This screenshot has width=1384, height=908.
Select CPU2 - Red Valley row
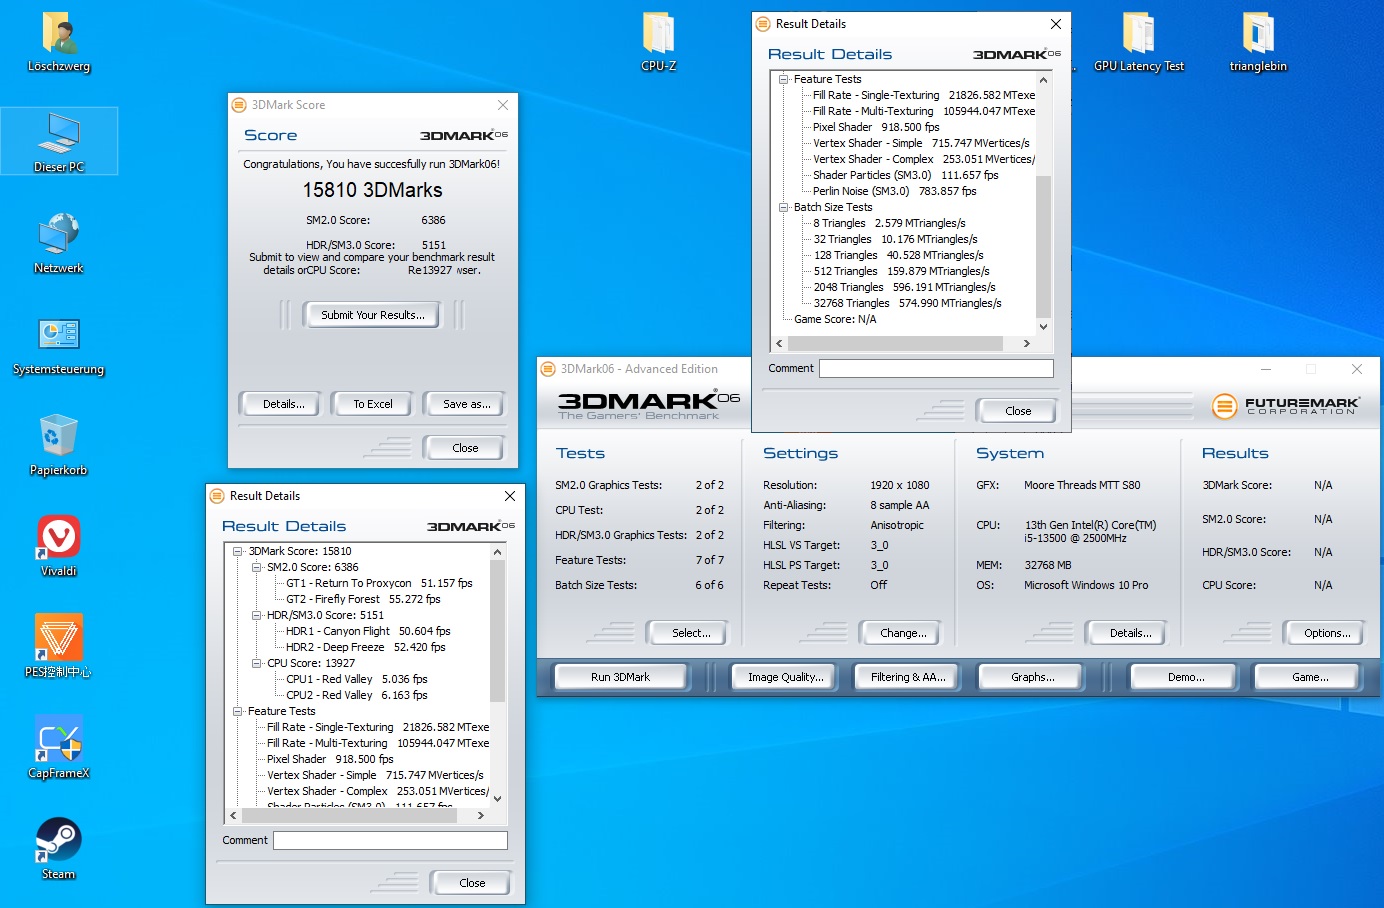pos(357,695)
